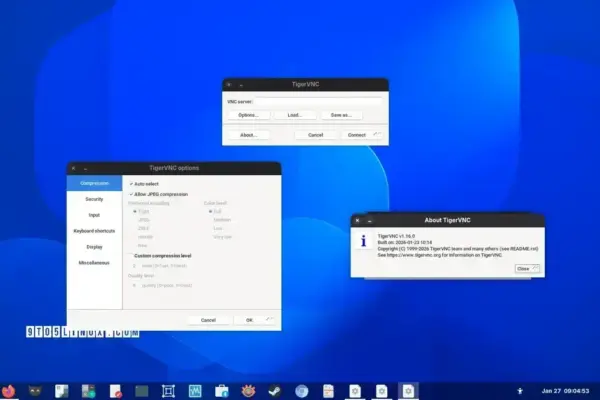Viewport: 600px width, 400px height.
Task: Click the compression level value field
Action: coord(134,266)
